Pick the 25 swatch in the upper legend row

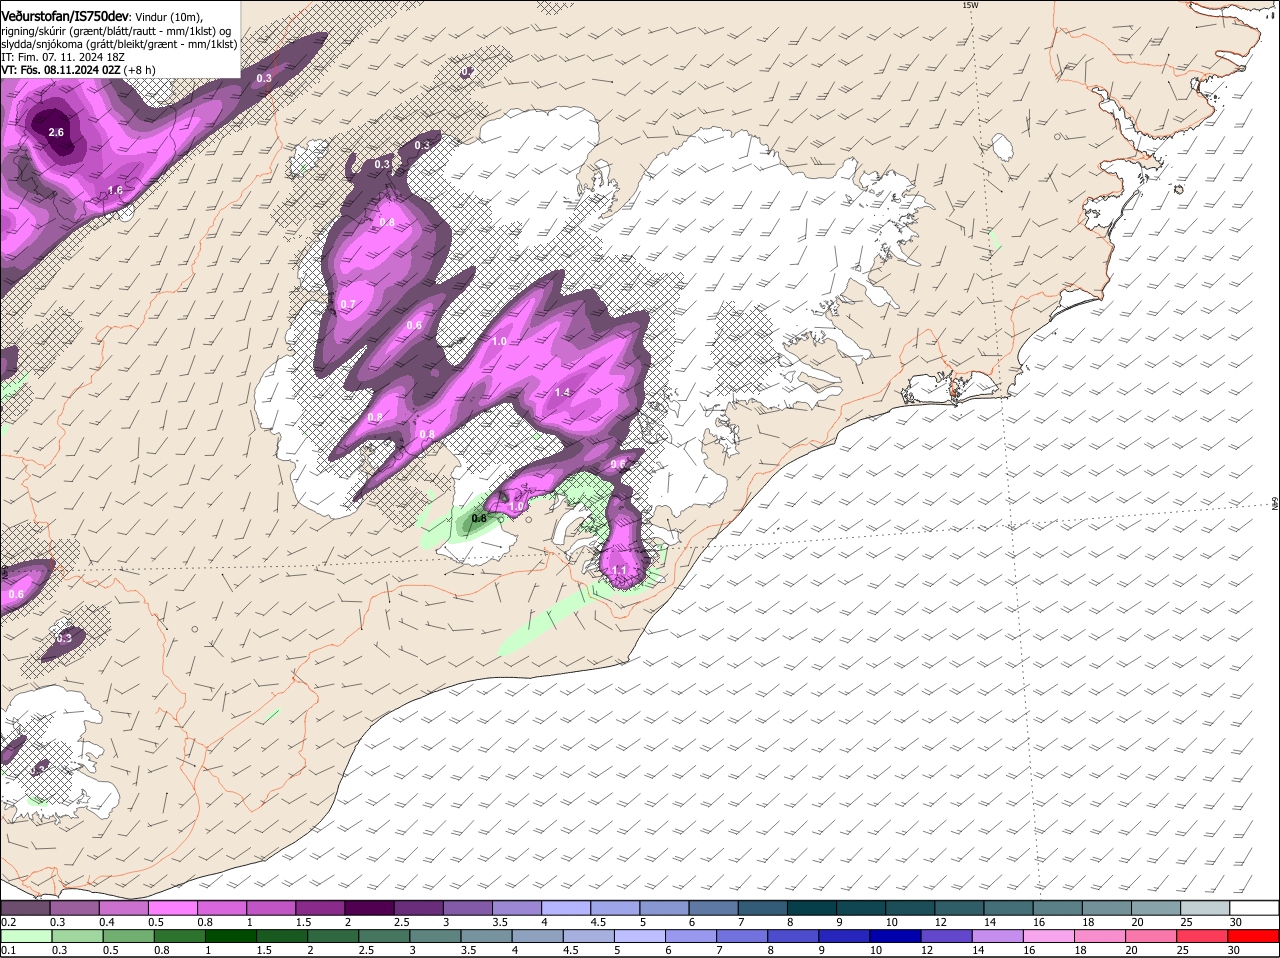(x=1206, y=907)
